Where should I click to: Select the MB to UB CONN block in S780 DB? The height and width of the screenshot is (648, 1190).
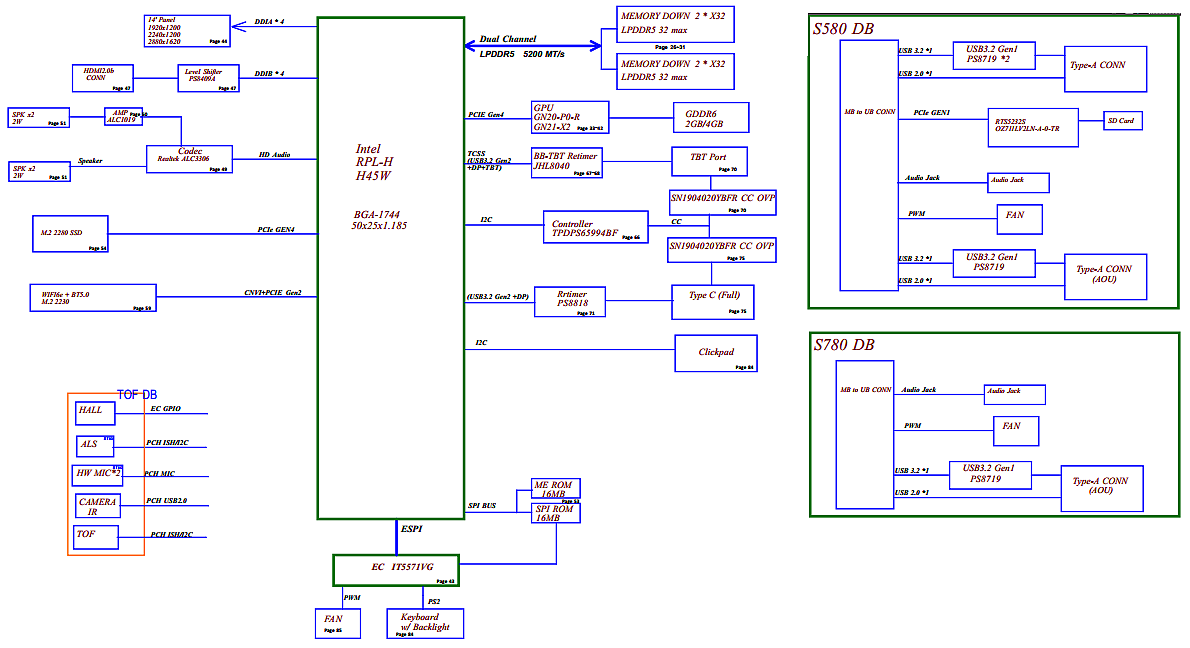coord(865,435)
